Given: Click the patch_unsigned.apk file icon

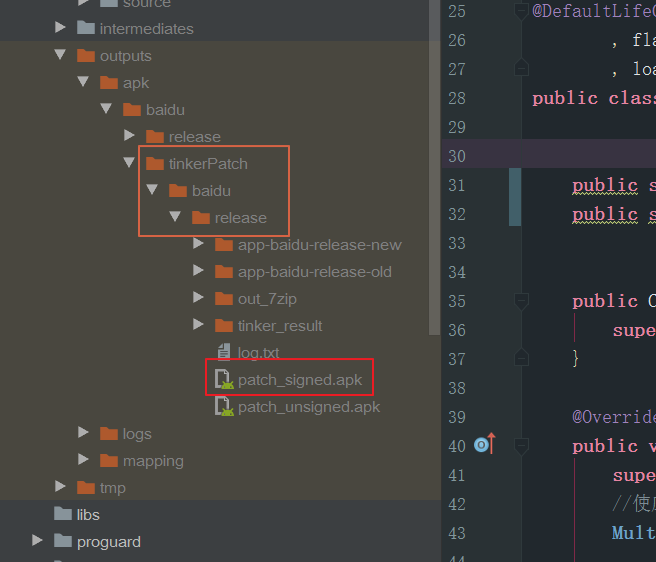Looking at the screenshot, I should [x=224, y=407].
